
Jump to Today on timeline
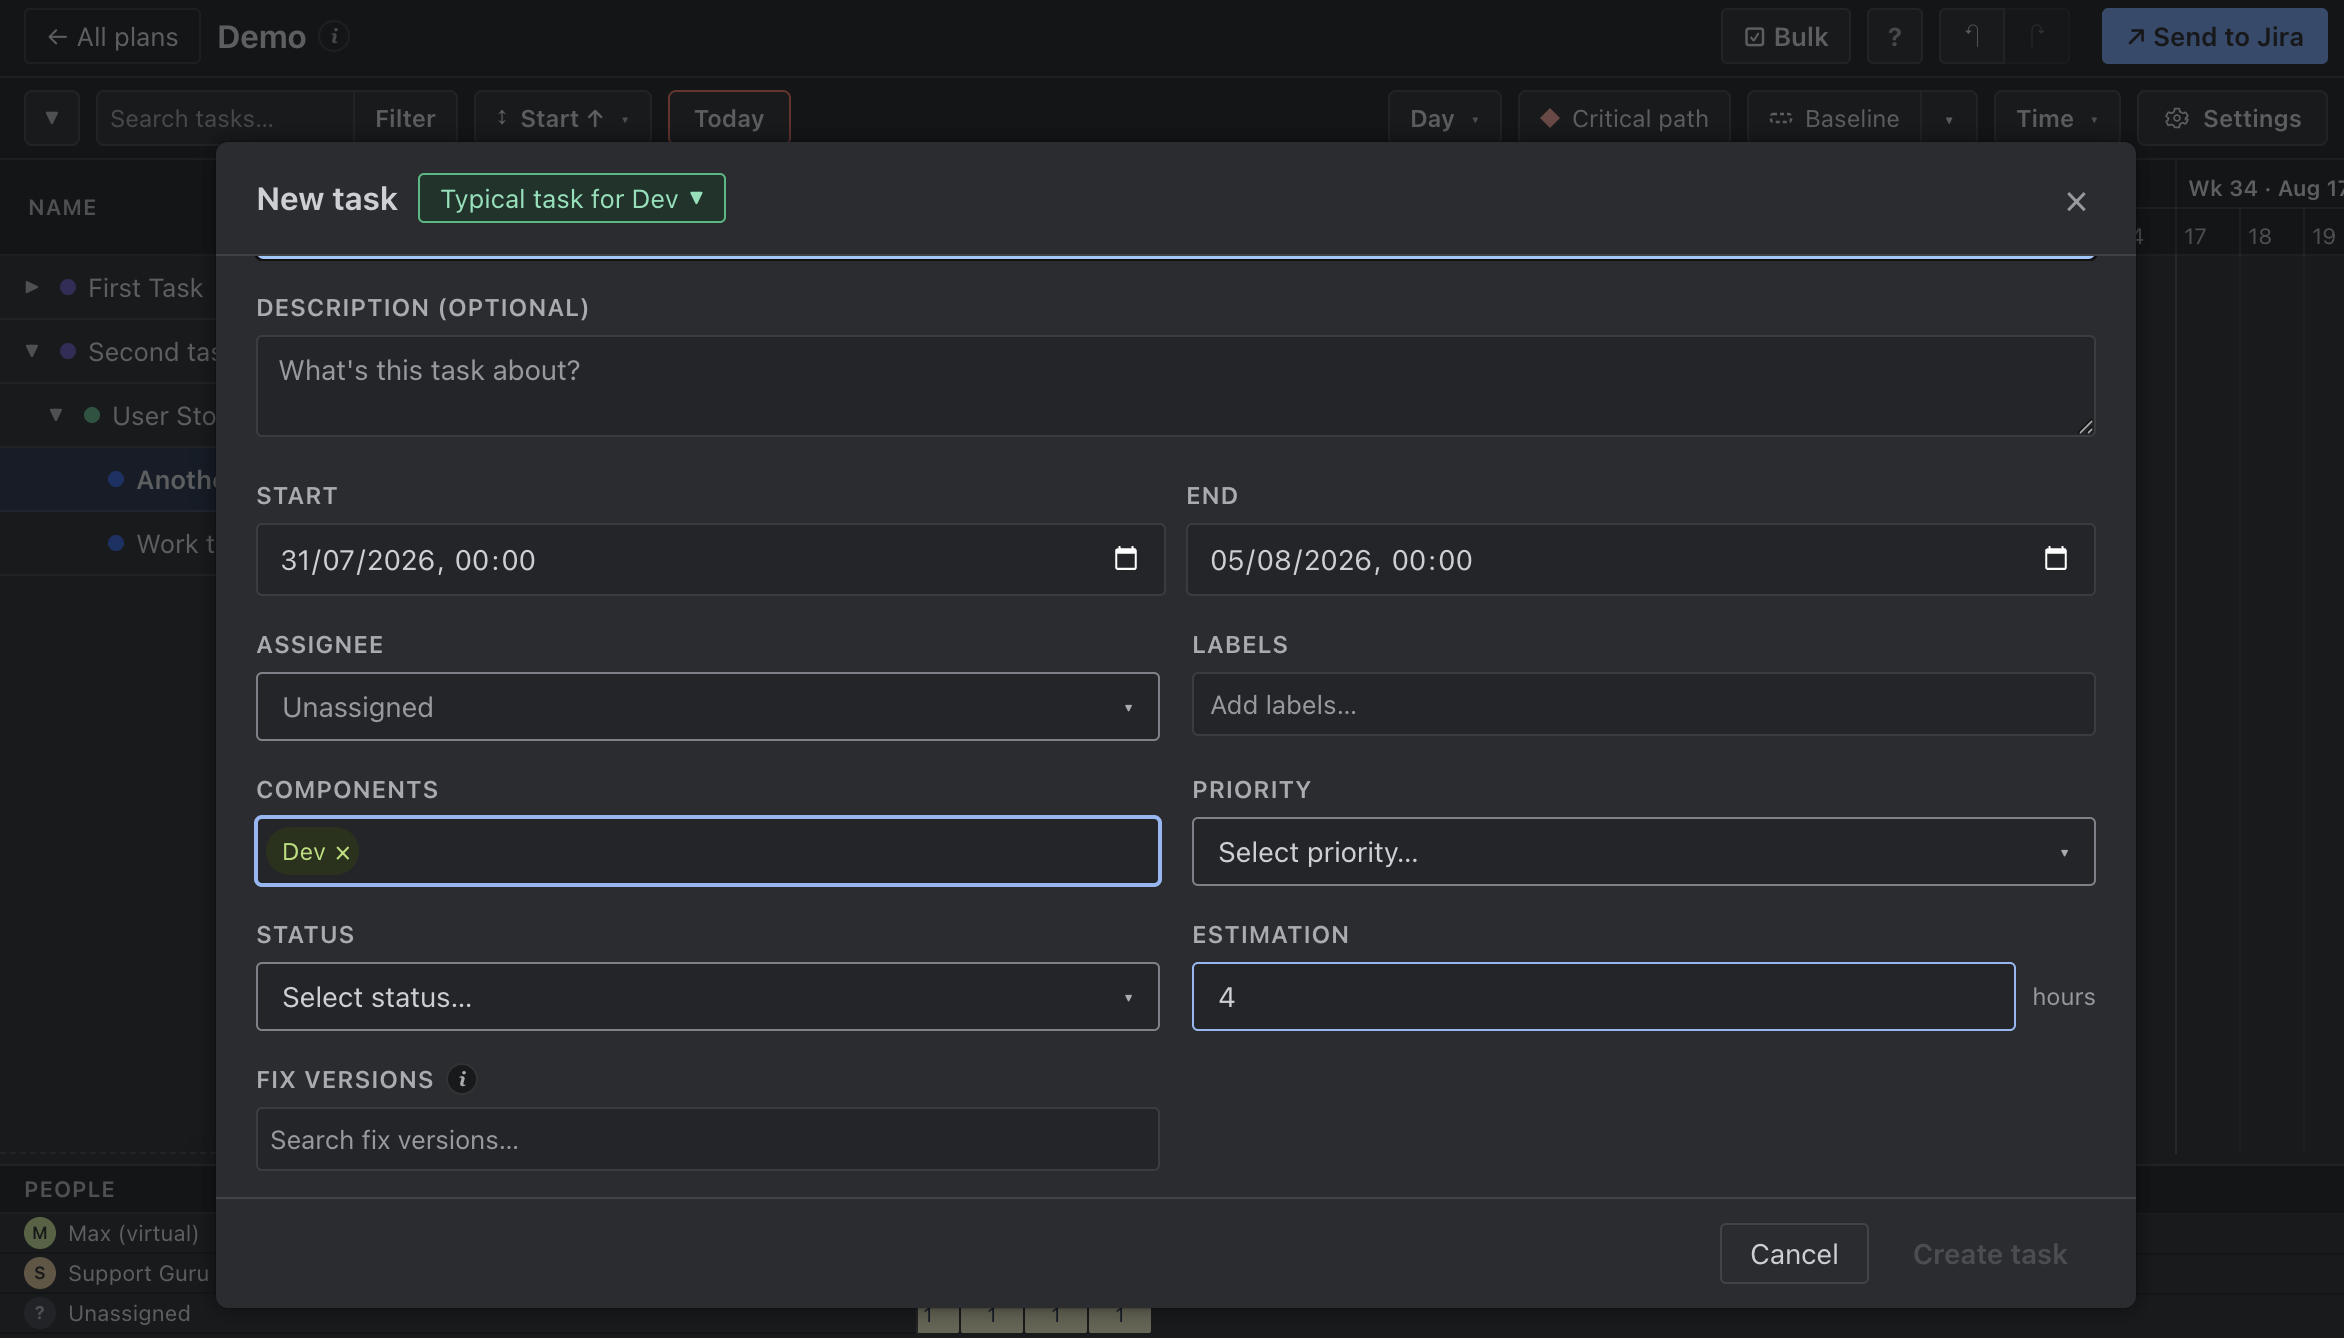click(x=729, y=118)
